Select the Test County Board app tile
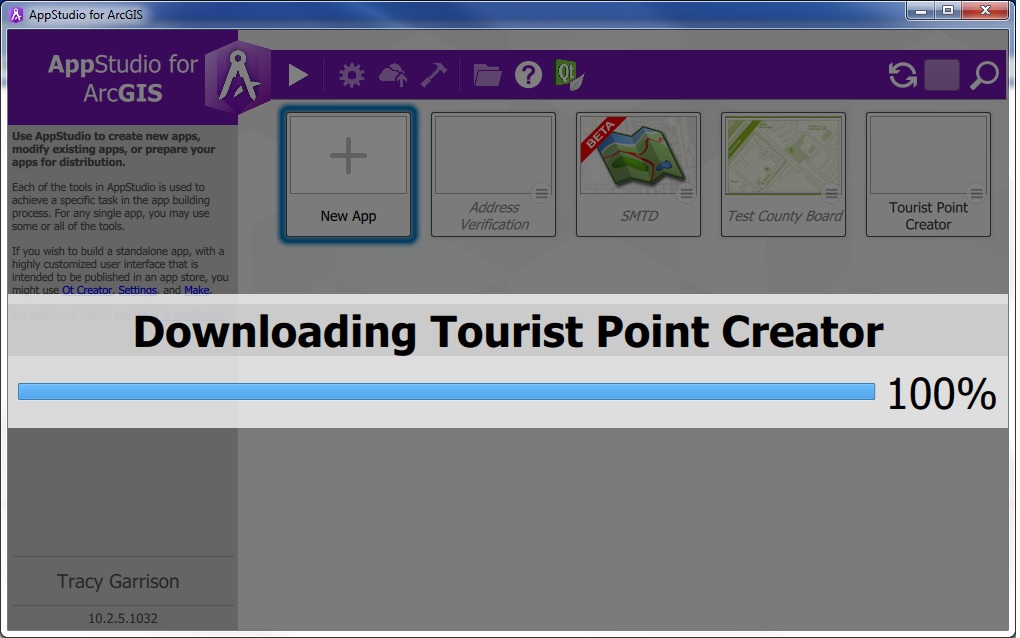The image size is (1020, 638). point(783,174)
